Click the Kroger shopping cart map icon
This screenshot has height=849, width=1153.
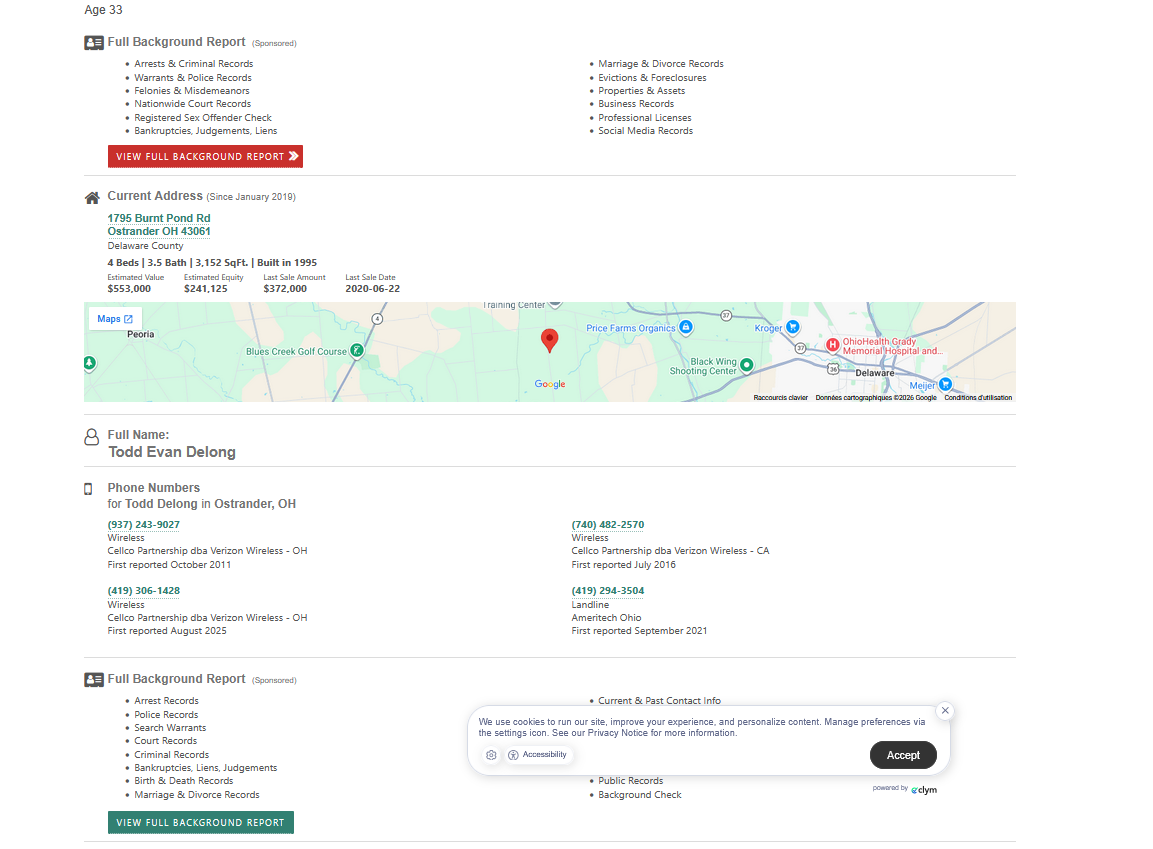pos(792,327)
